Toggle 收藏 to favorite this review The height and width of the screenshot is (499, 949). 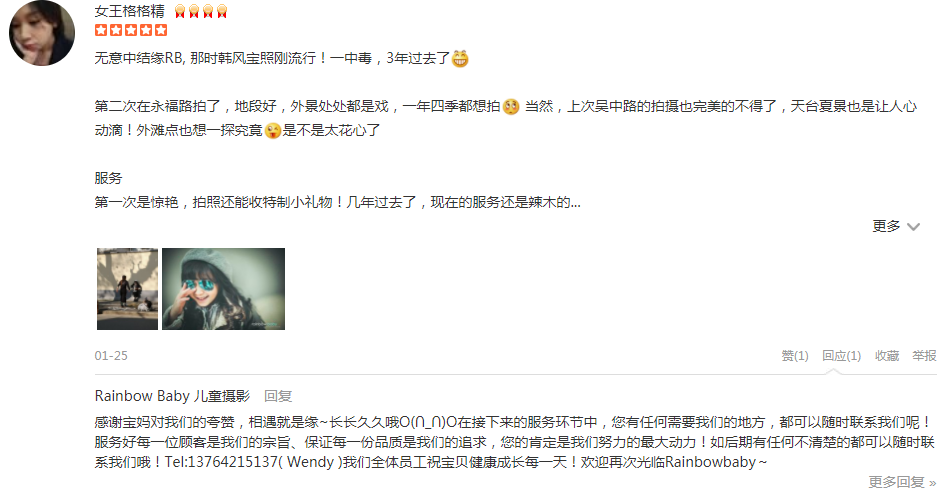pos(887,356)
